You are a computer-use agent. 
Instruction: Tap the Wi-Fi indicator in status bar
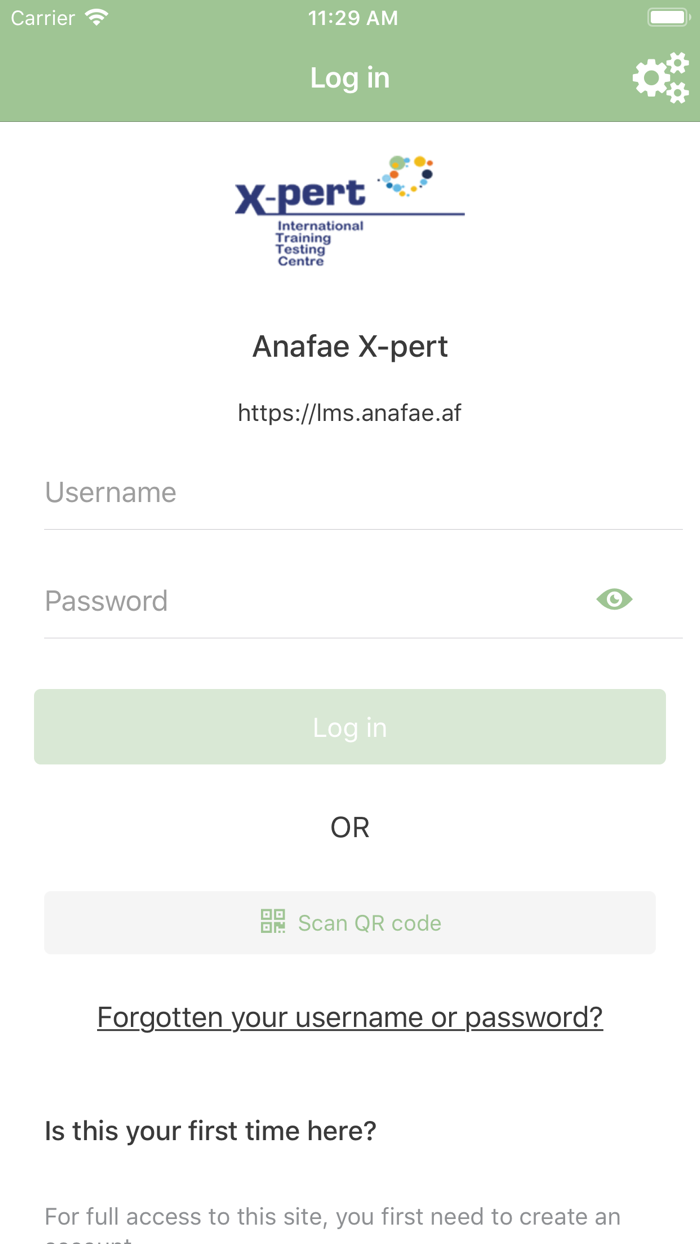(x=95, y=16)
